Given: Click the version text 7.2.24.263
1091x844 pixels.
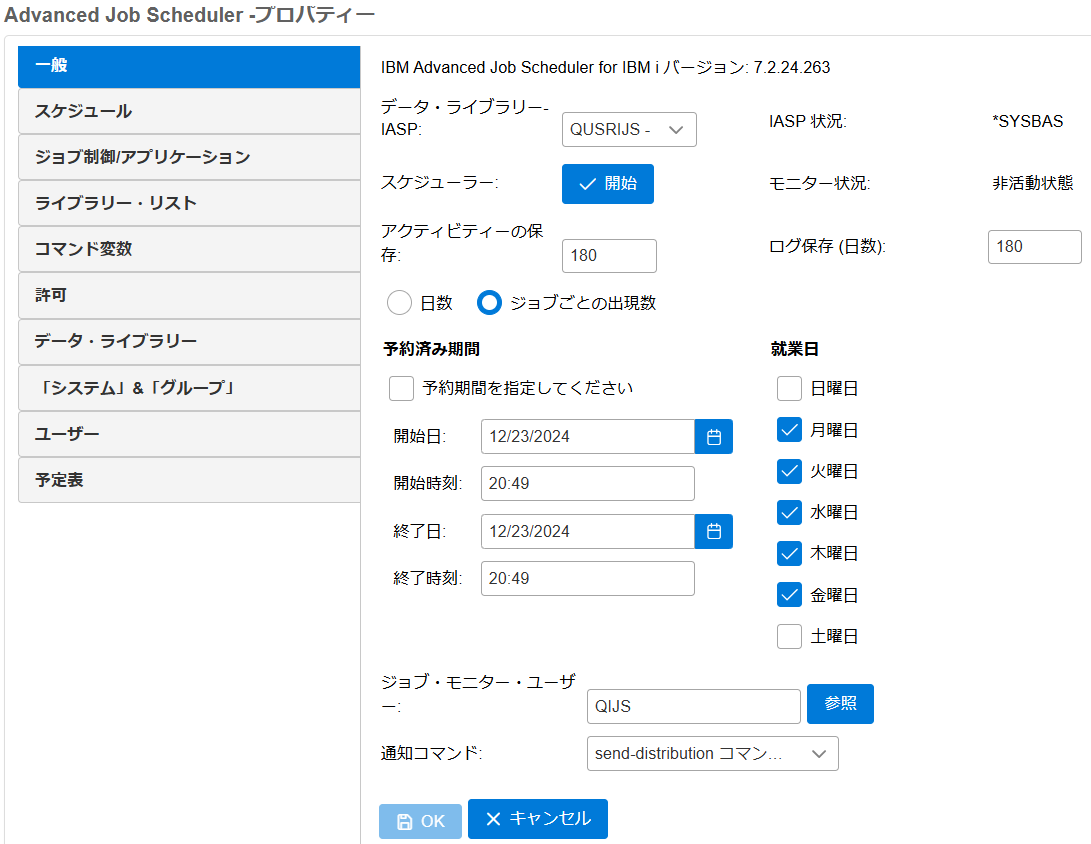Looking at the screenshot, I should click(x=792, y=67).
